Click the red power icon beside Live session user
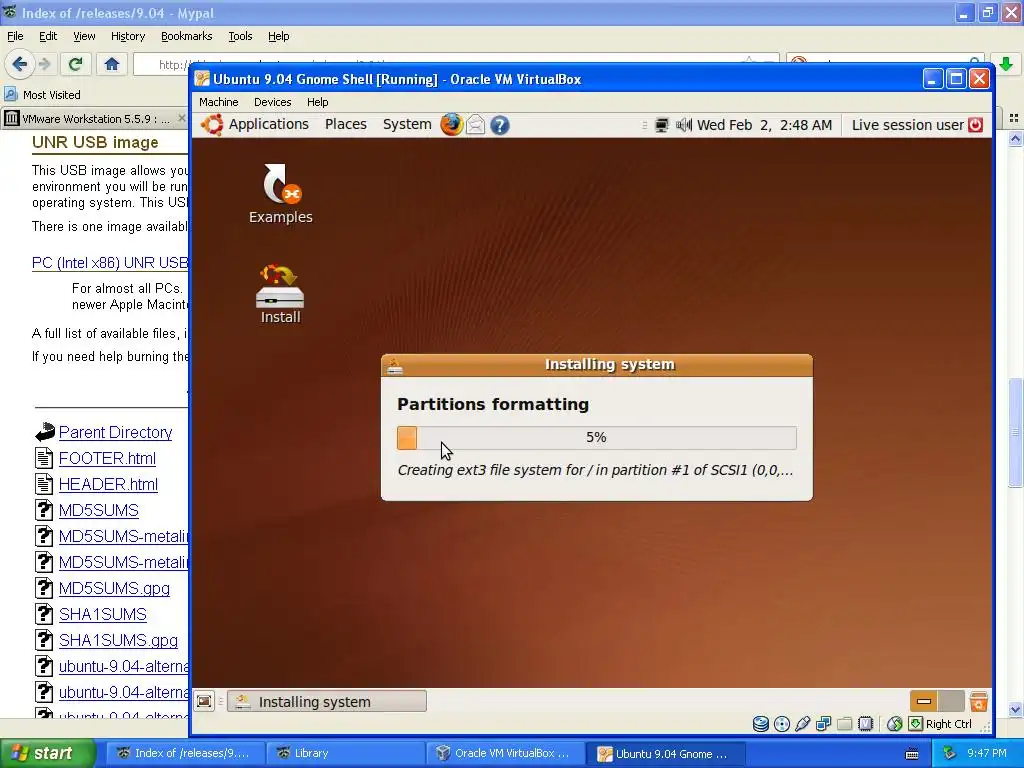The image size is (1024, 768). pos(975,125)
